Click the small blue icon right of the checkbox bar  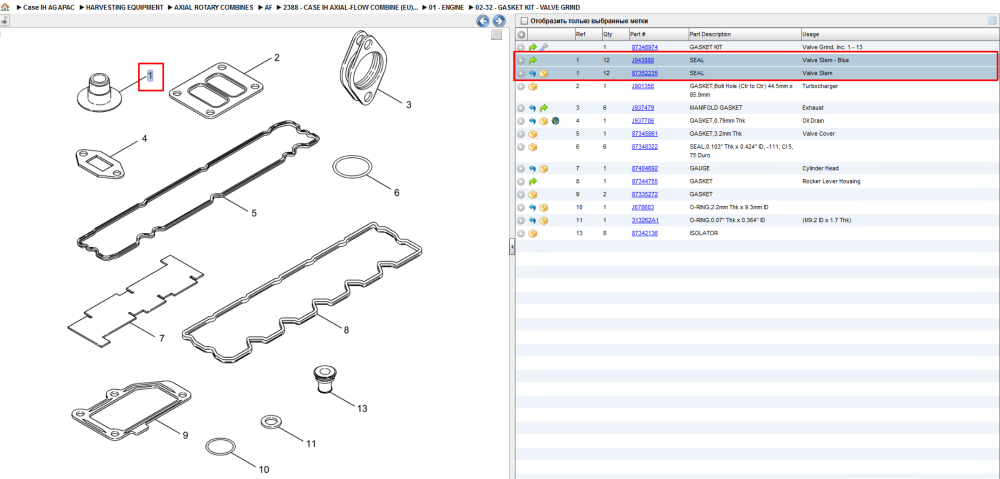(x=992, y=21)
